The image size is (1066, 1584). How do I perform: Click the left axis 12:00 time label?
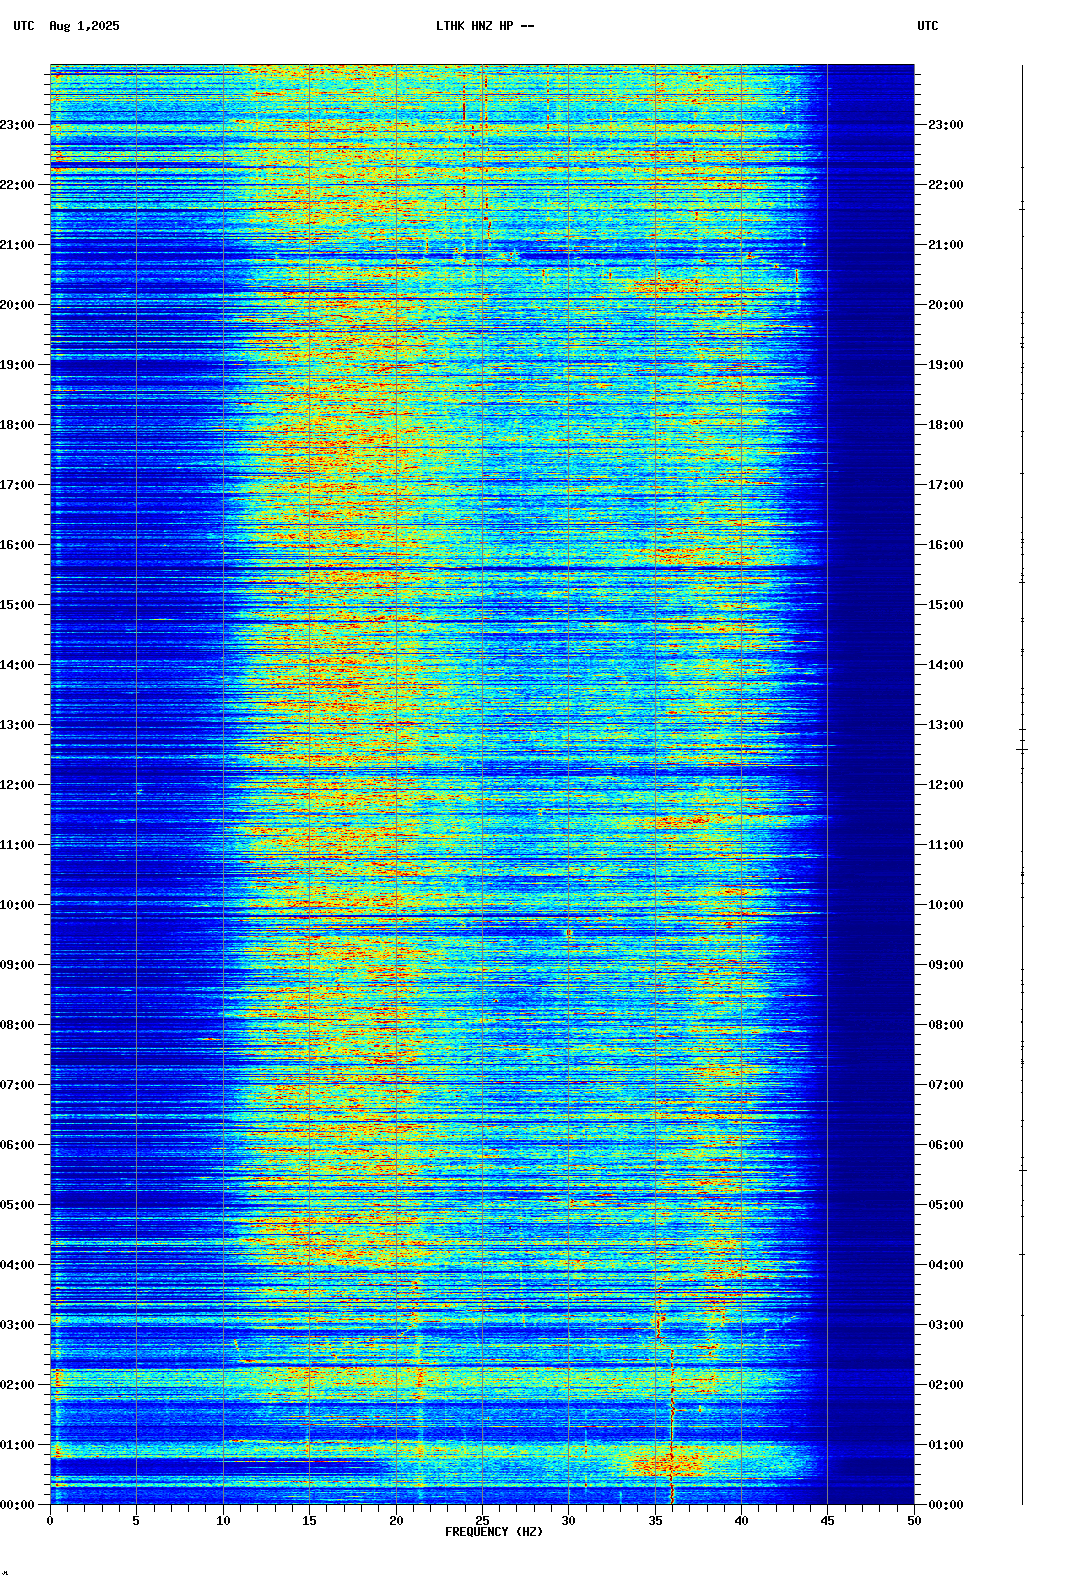(x=17, y=785)
